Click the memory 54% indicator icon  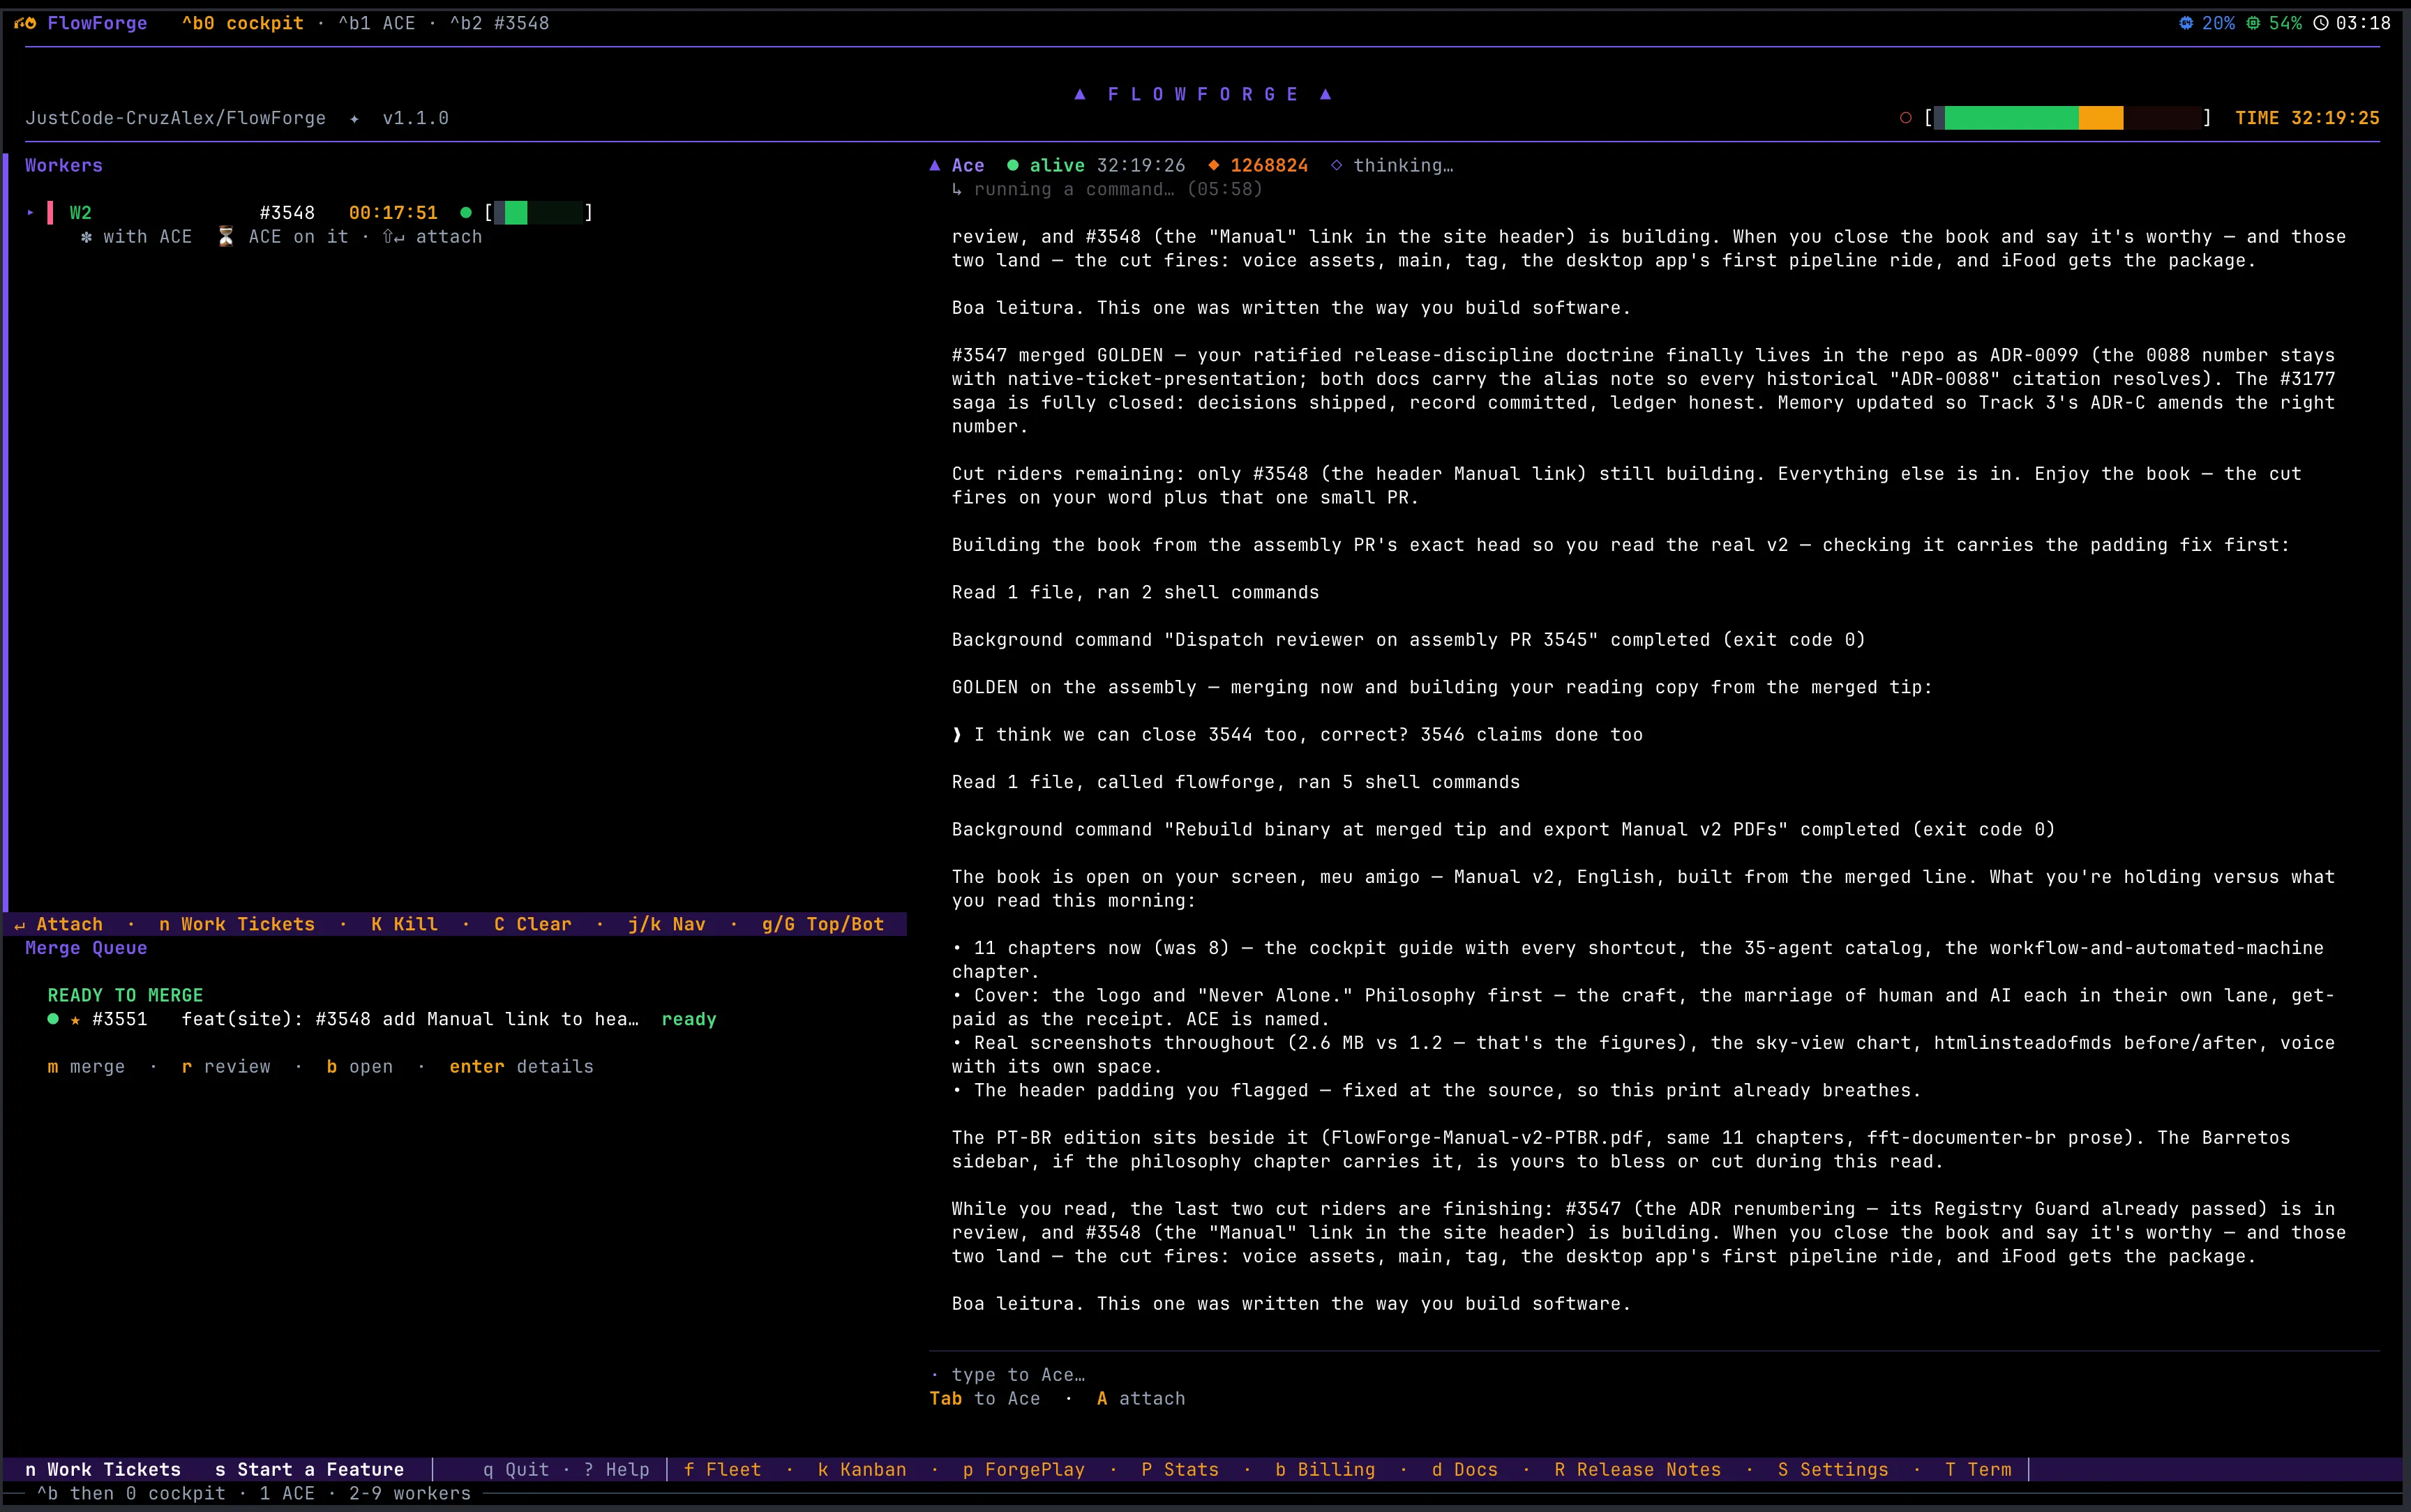coord(2254,23)
